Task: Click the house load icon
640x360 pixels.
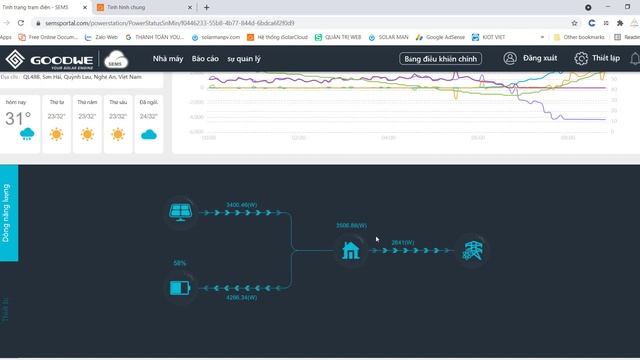Action: tap(351, 250)
